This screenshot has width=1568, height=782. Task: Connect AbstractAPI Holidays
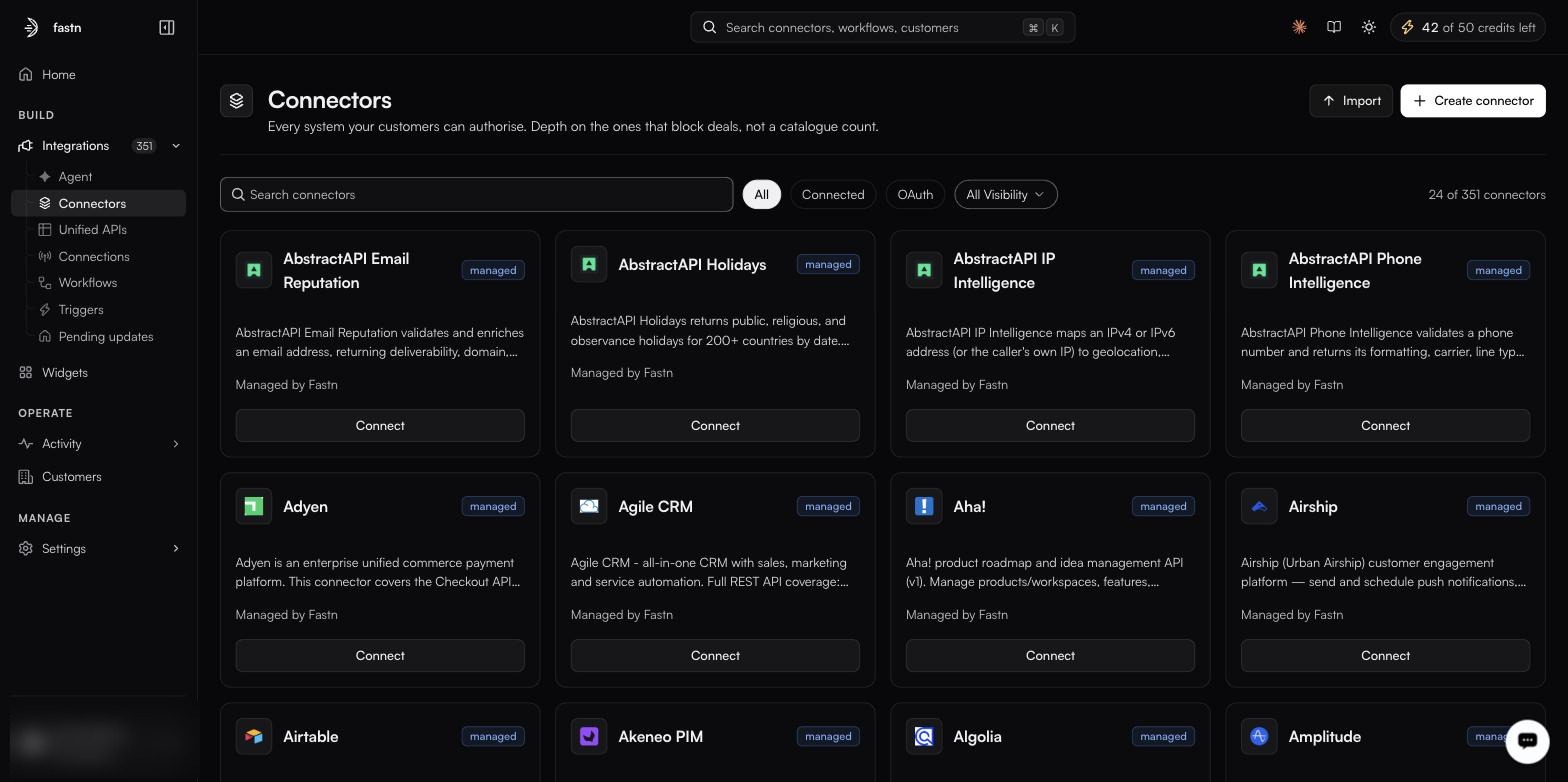[715, 425]
